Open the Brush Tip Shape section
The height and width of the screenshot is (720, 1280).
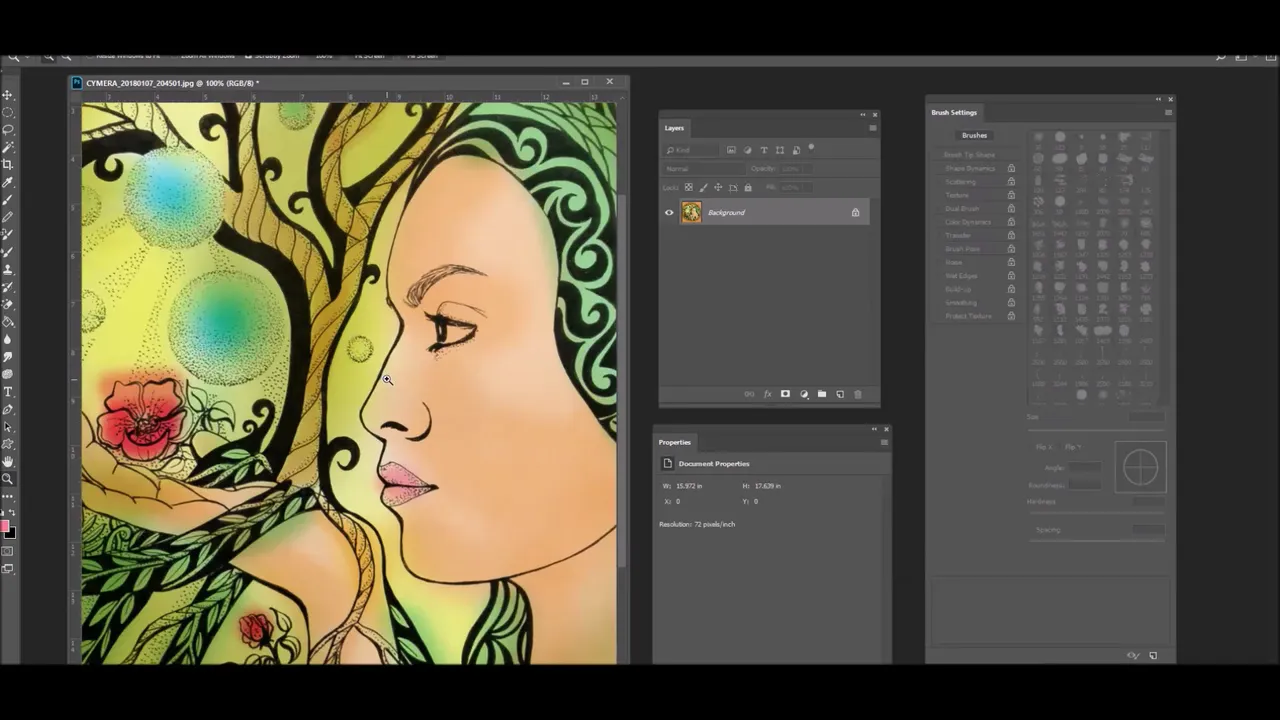[970, 155]
